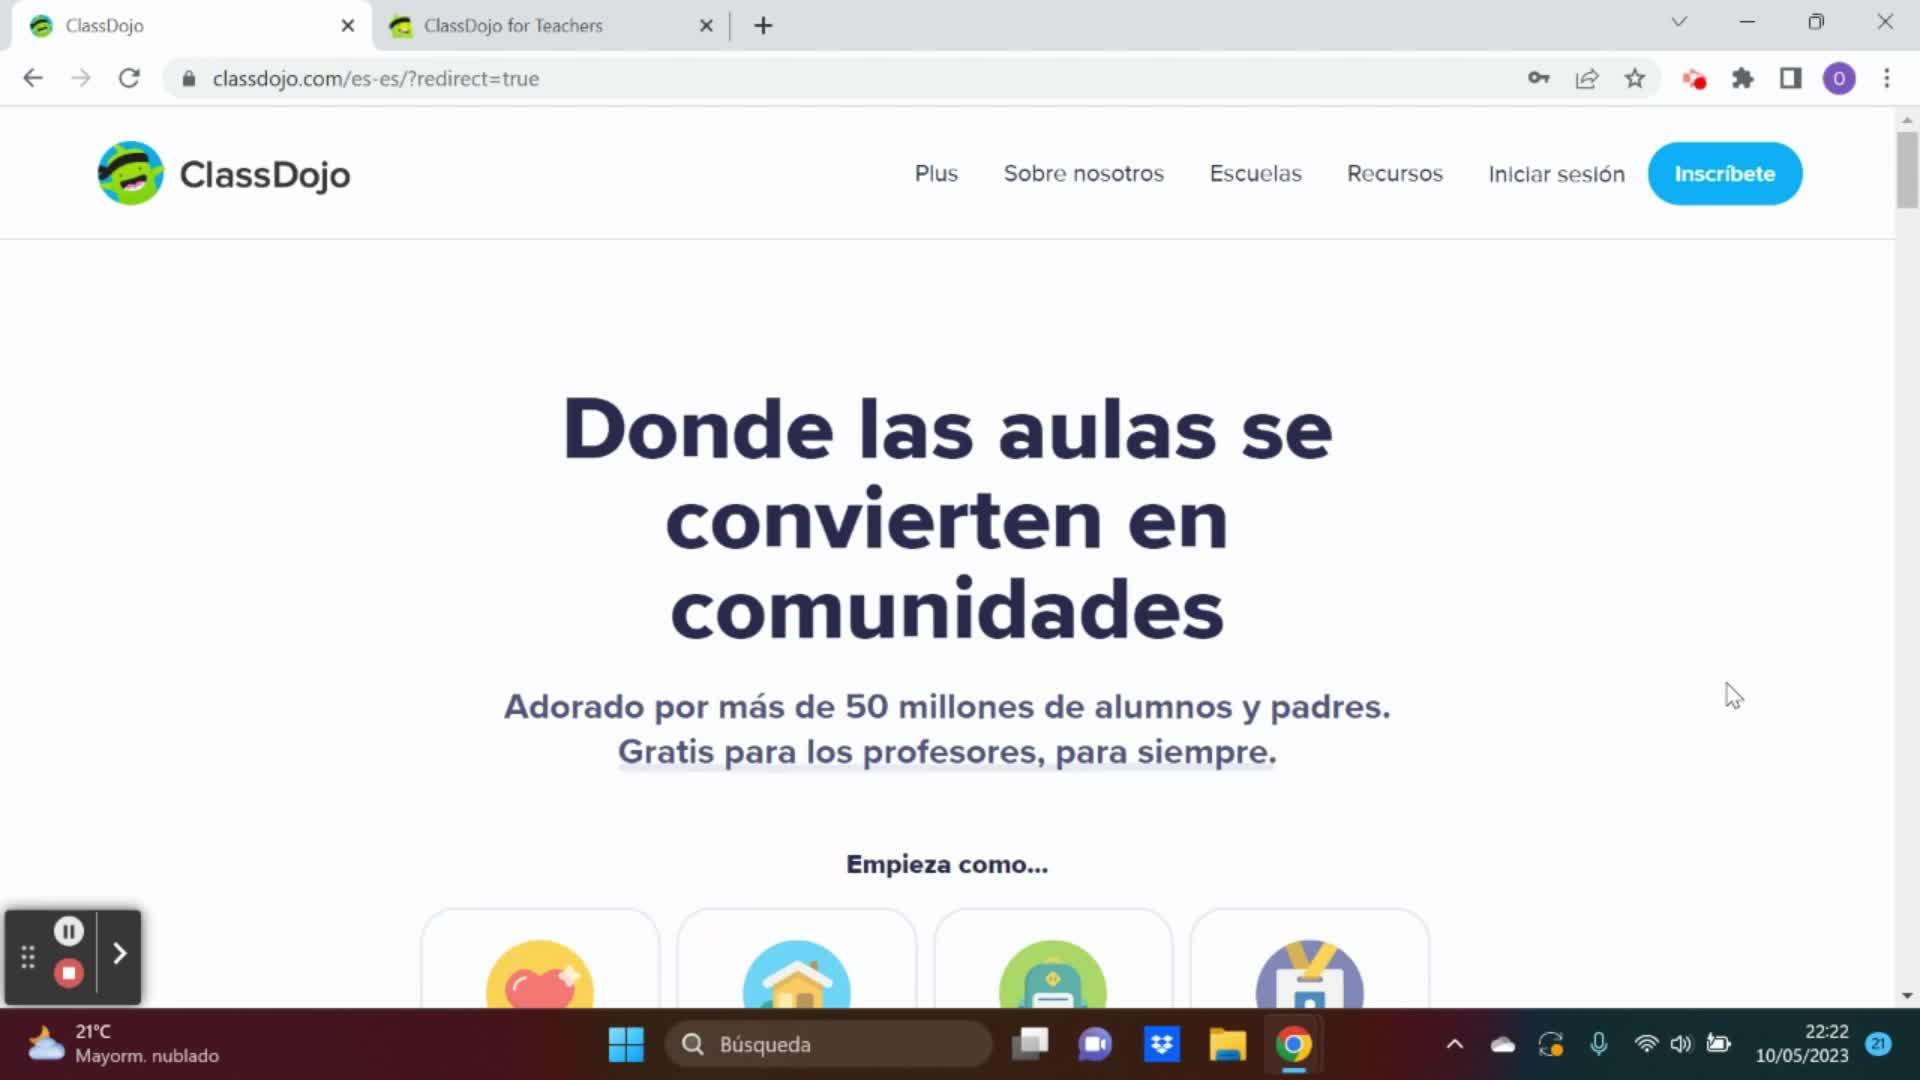Pause the screen recording
This screenshot has height=1080, width=1920.
(x=68, y=932)
